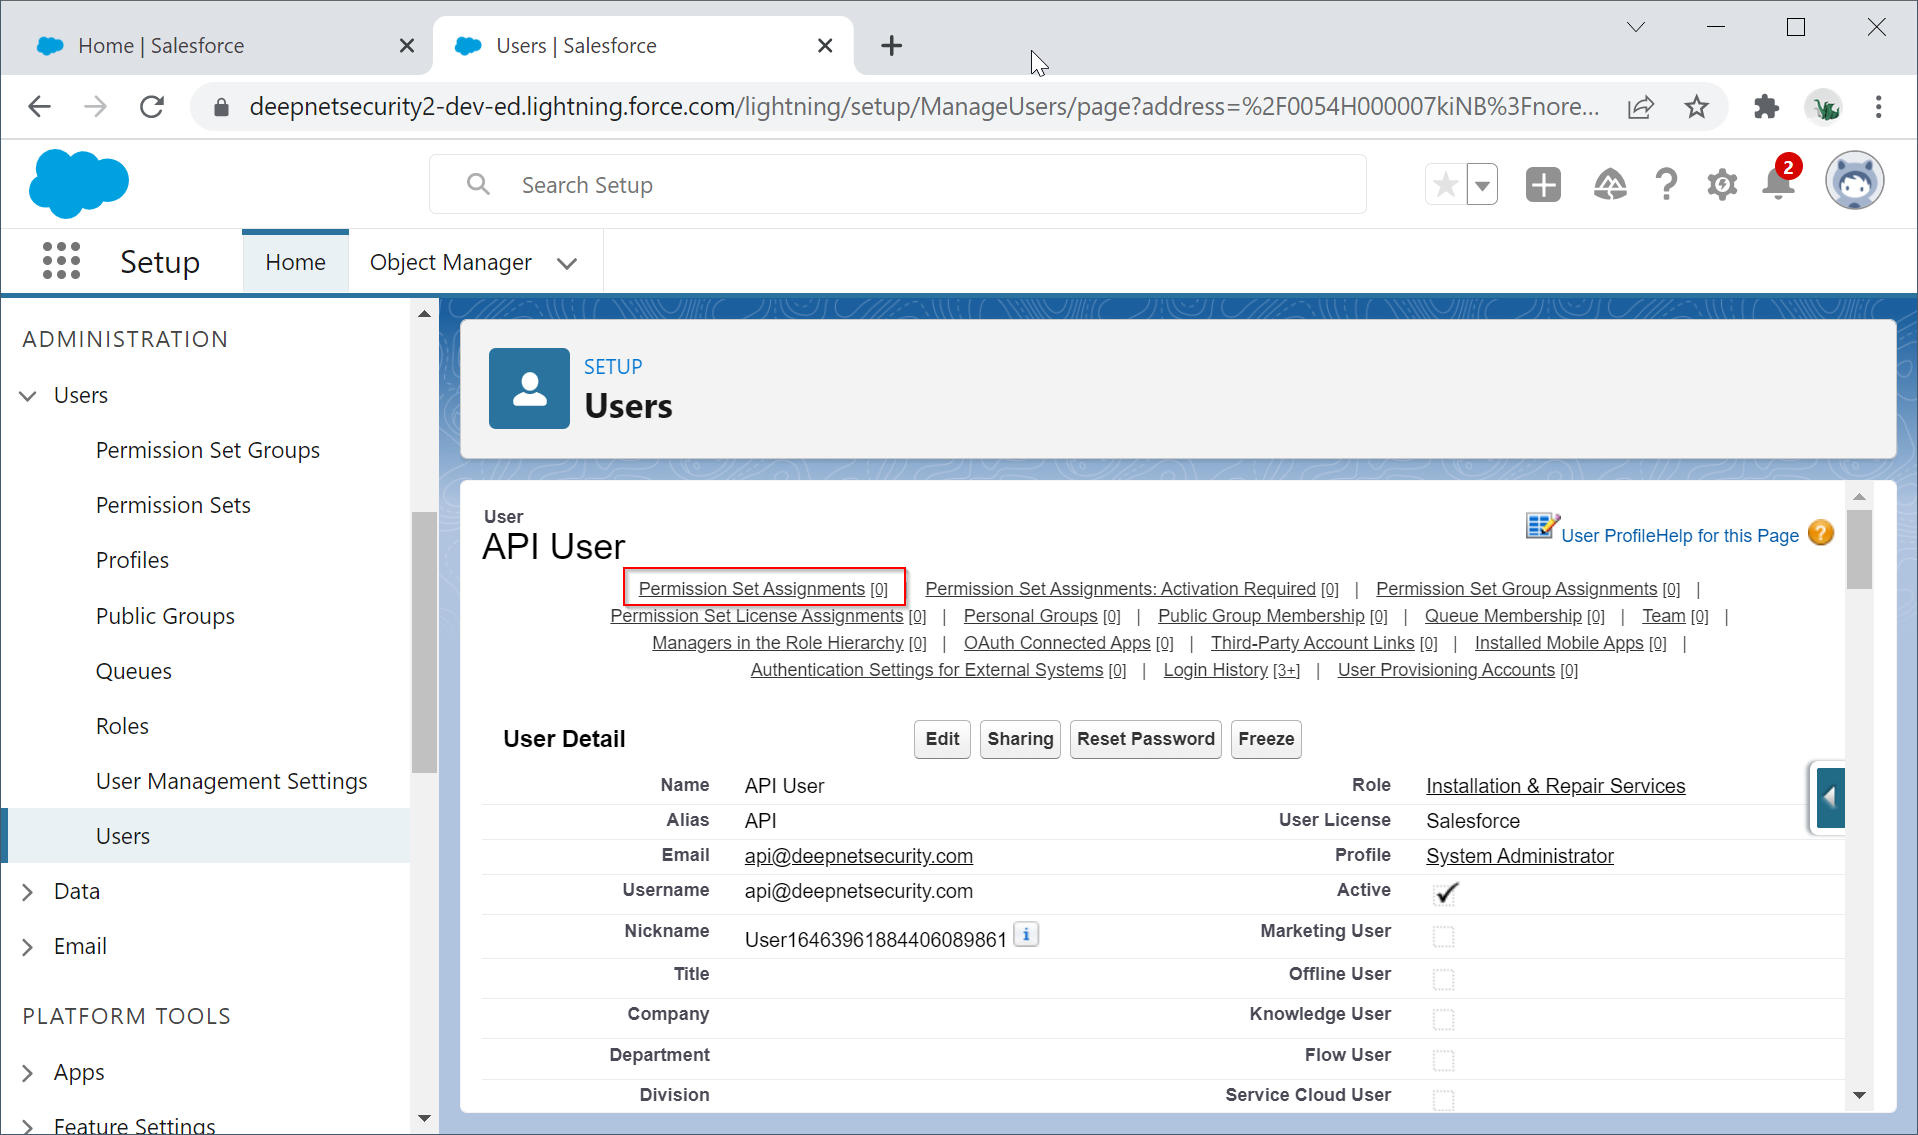The height and width of the screenshot is (1135, 1918).
Task: Toggle the Offline User checkbox
Action: tap(1443, 978)
